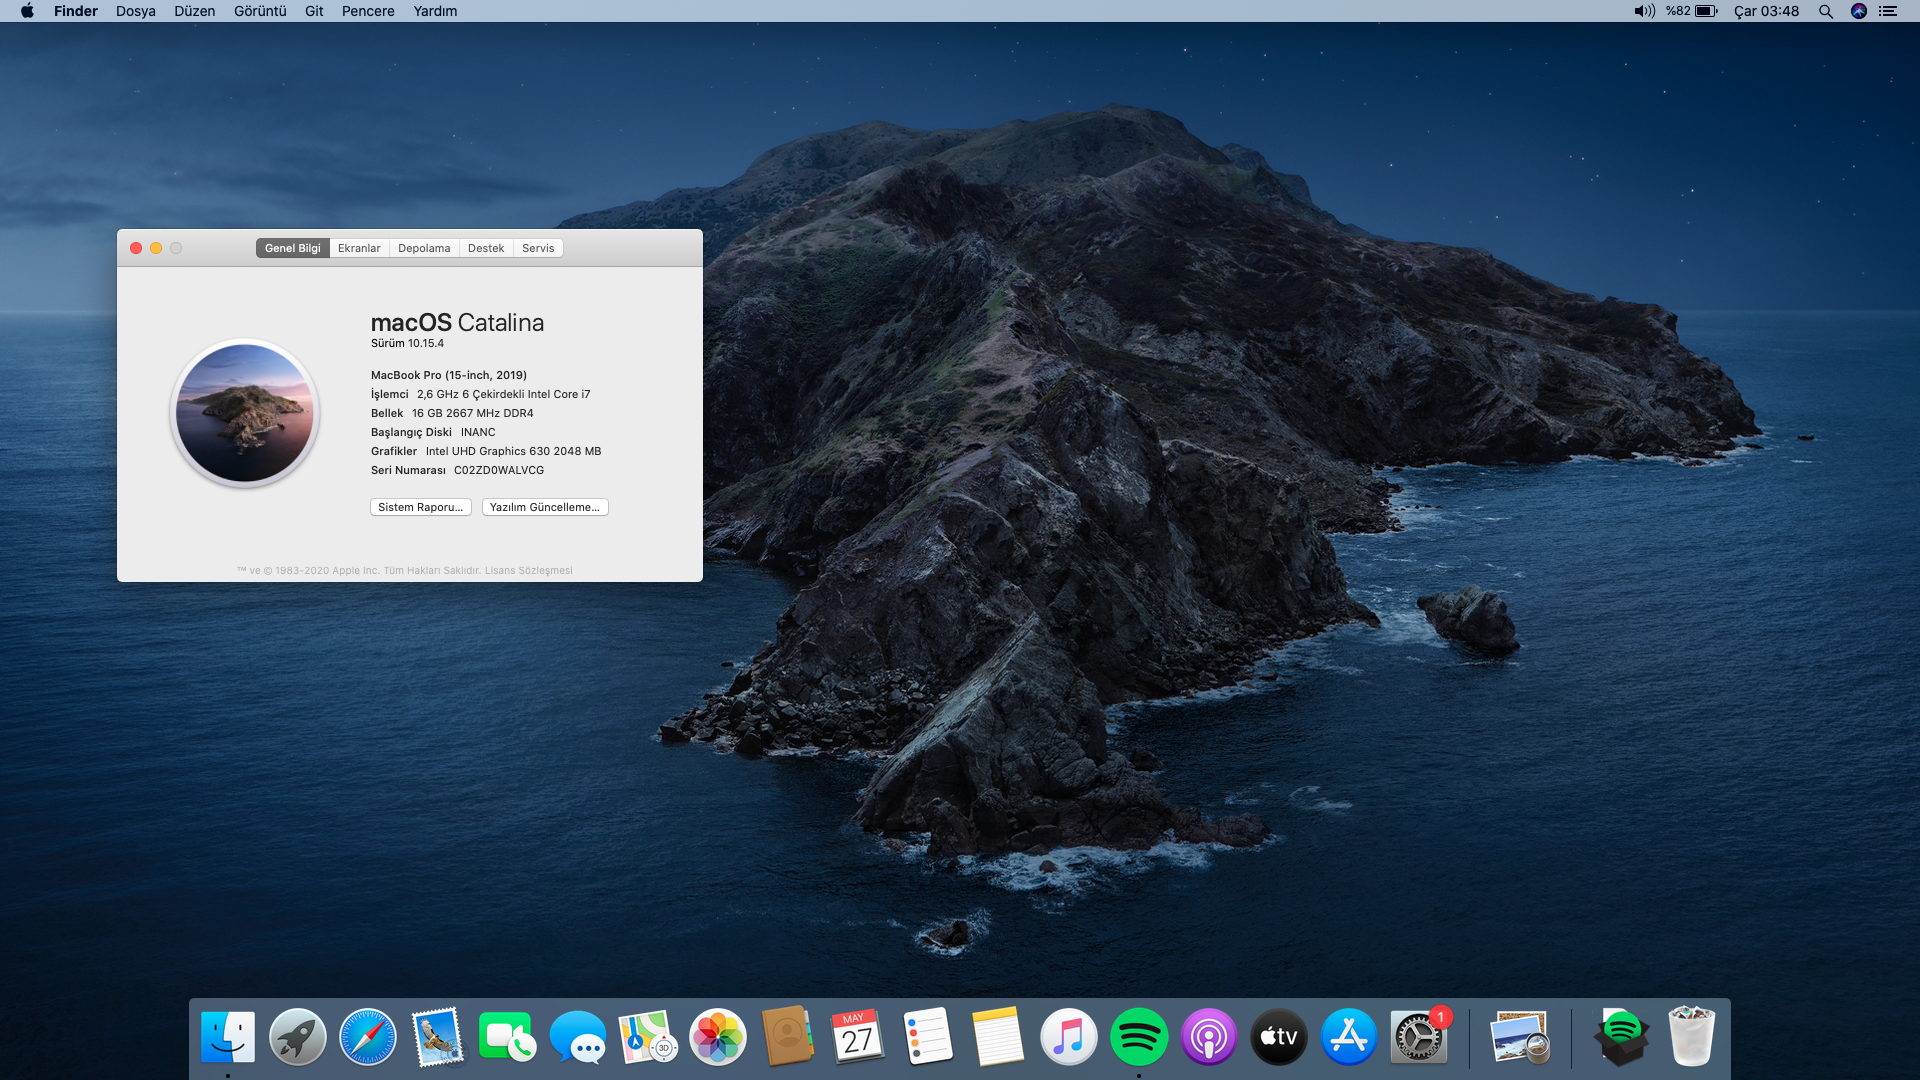Click the Sistem Raporu button

(x=420, y=507)
